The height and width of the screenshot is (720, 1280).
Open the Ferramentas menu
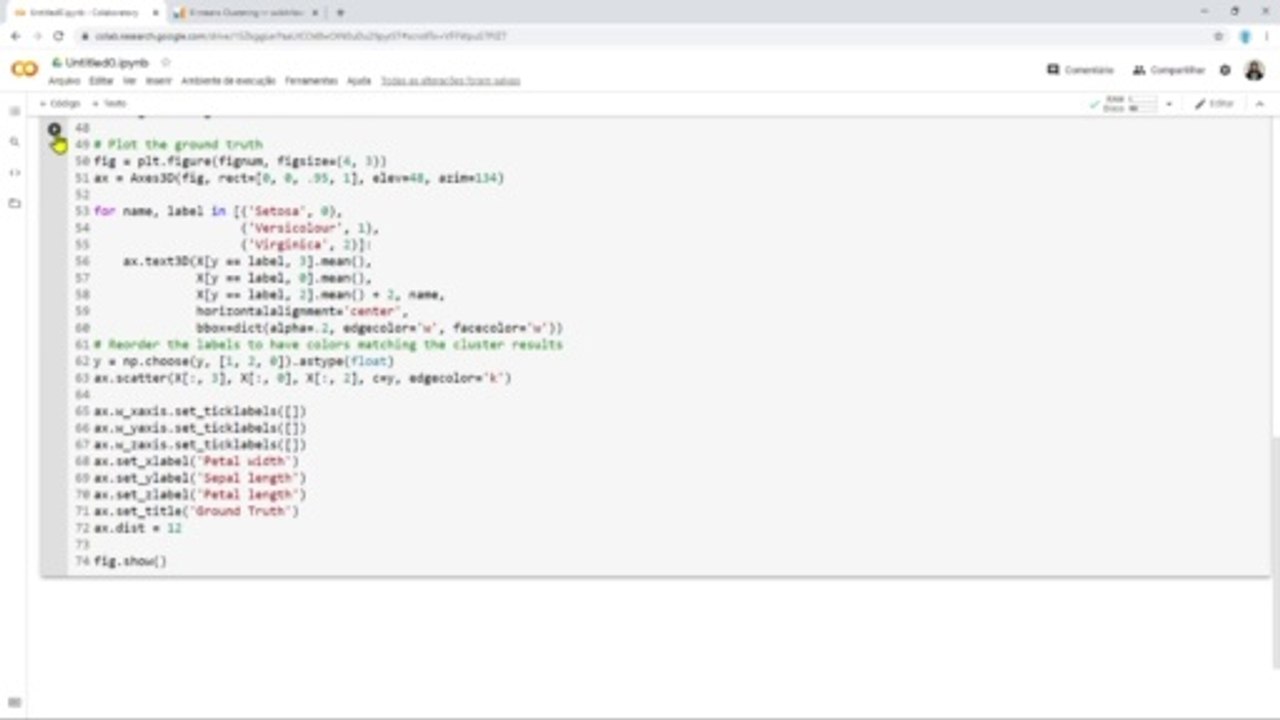click(x=311, y=81)
